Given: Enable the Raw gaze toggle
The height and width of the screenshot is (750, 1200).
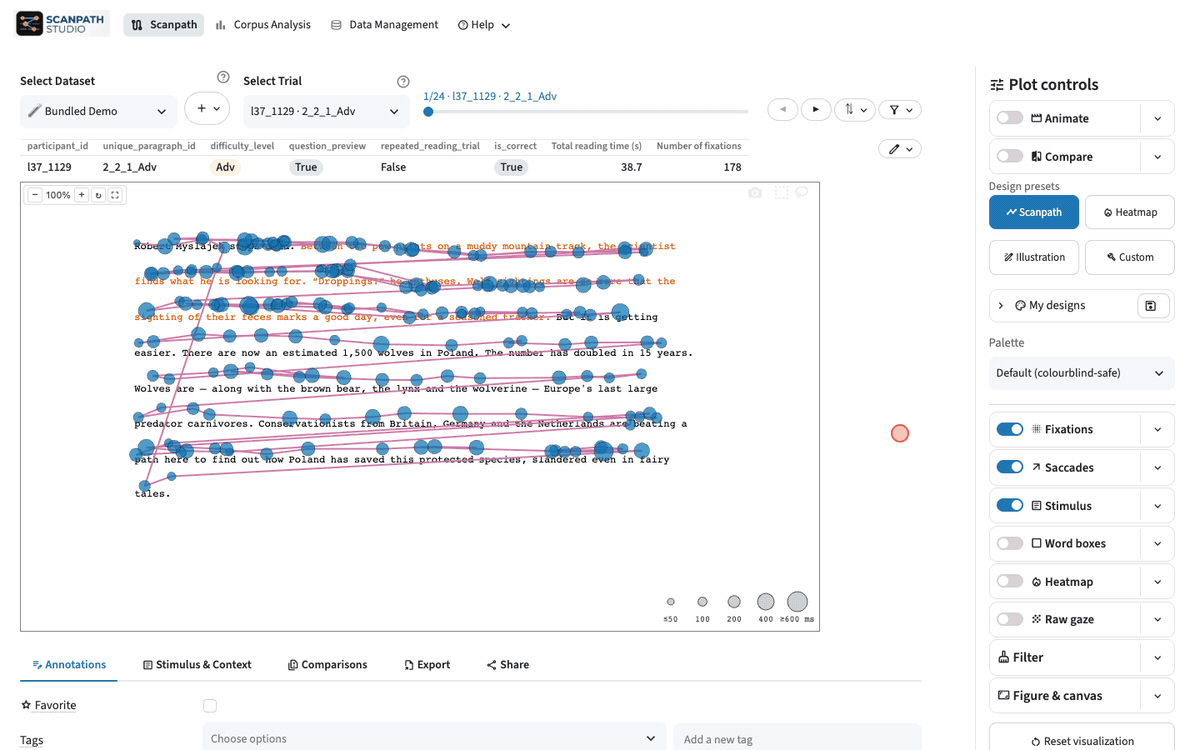Looking at the screenshot, I should coord(1010,619).
